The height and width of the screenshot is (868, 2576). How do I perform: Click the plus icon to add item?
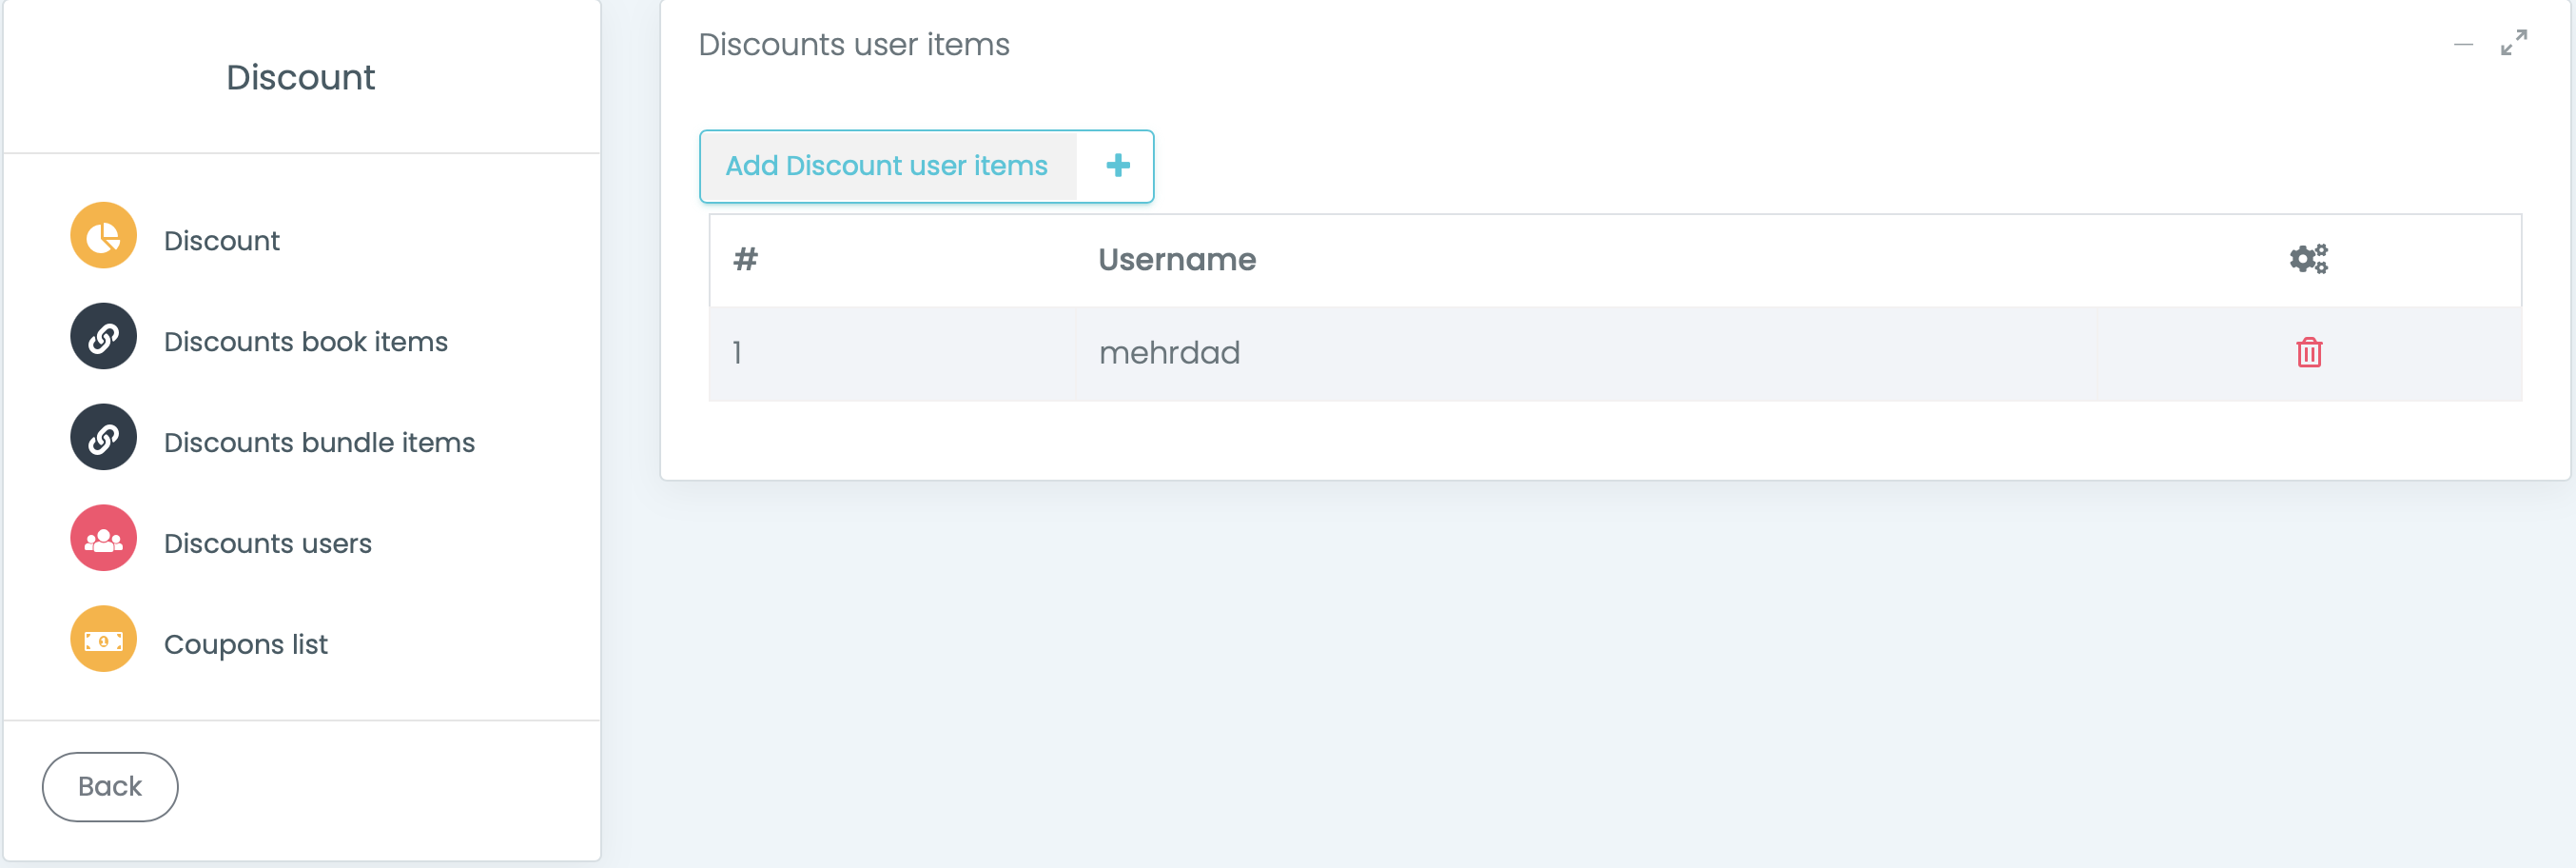point(1117,166)
